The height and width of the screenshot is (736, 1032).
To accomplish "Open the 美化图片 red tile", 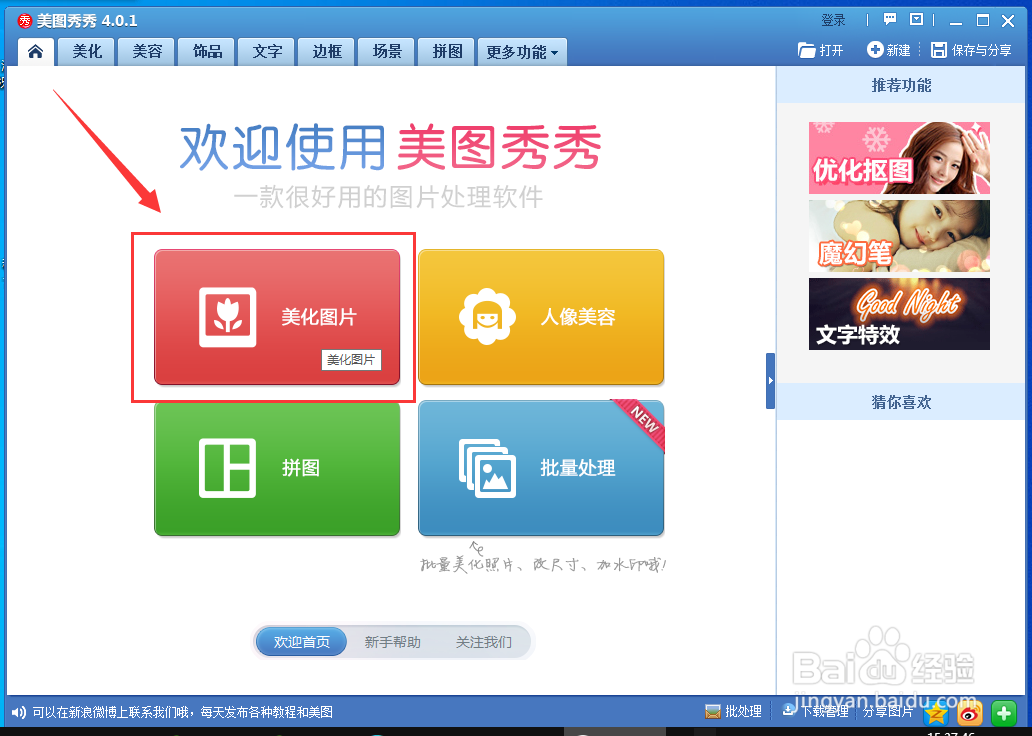I will tap(277, 317).
